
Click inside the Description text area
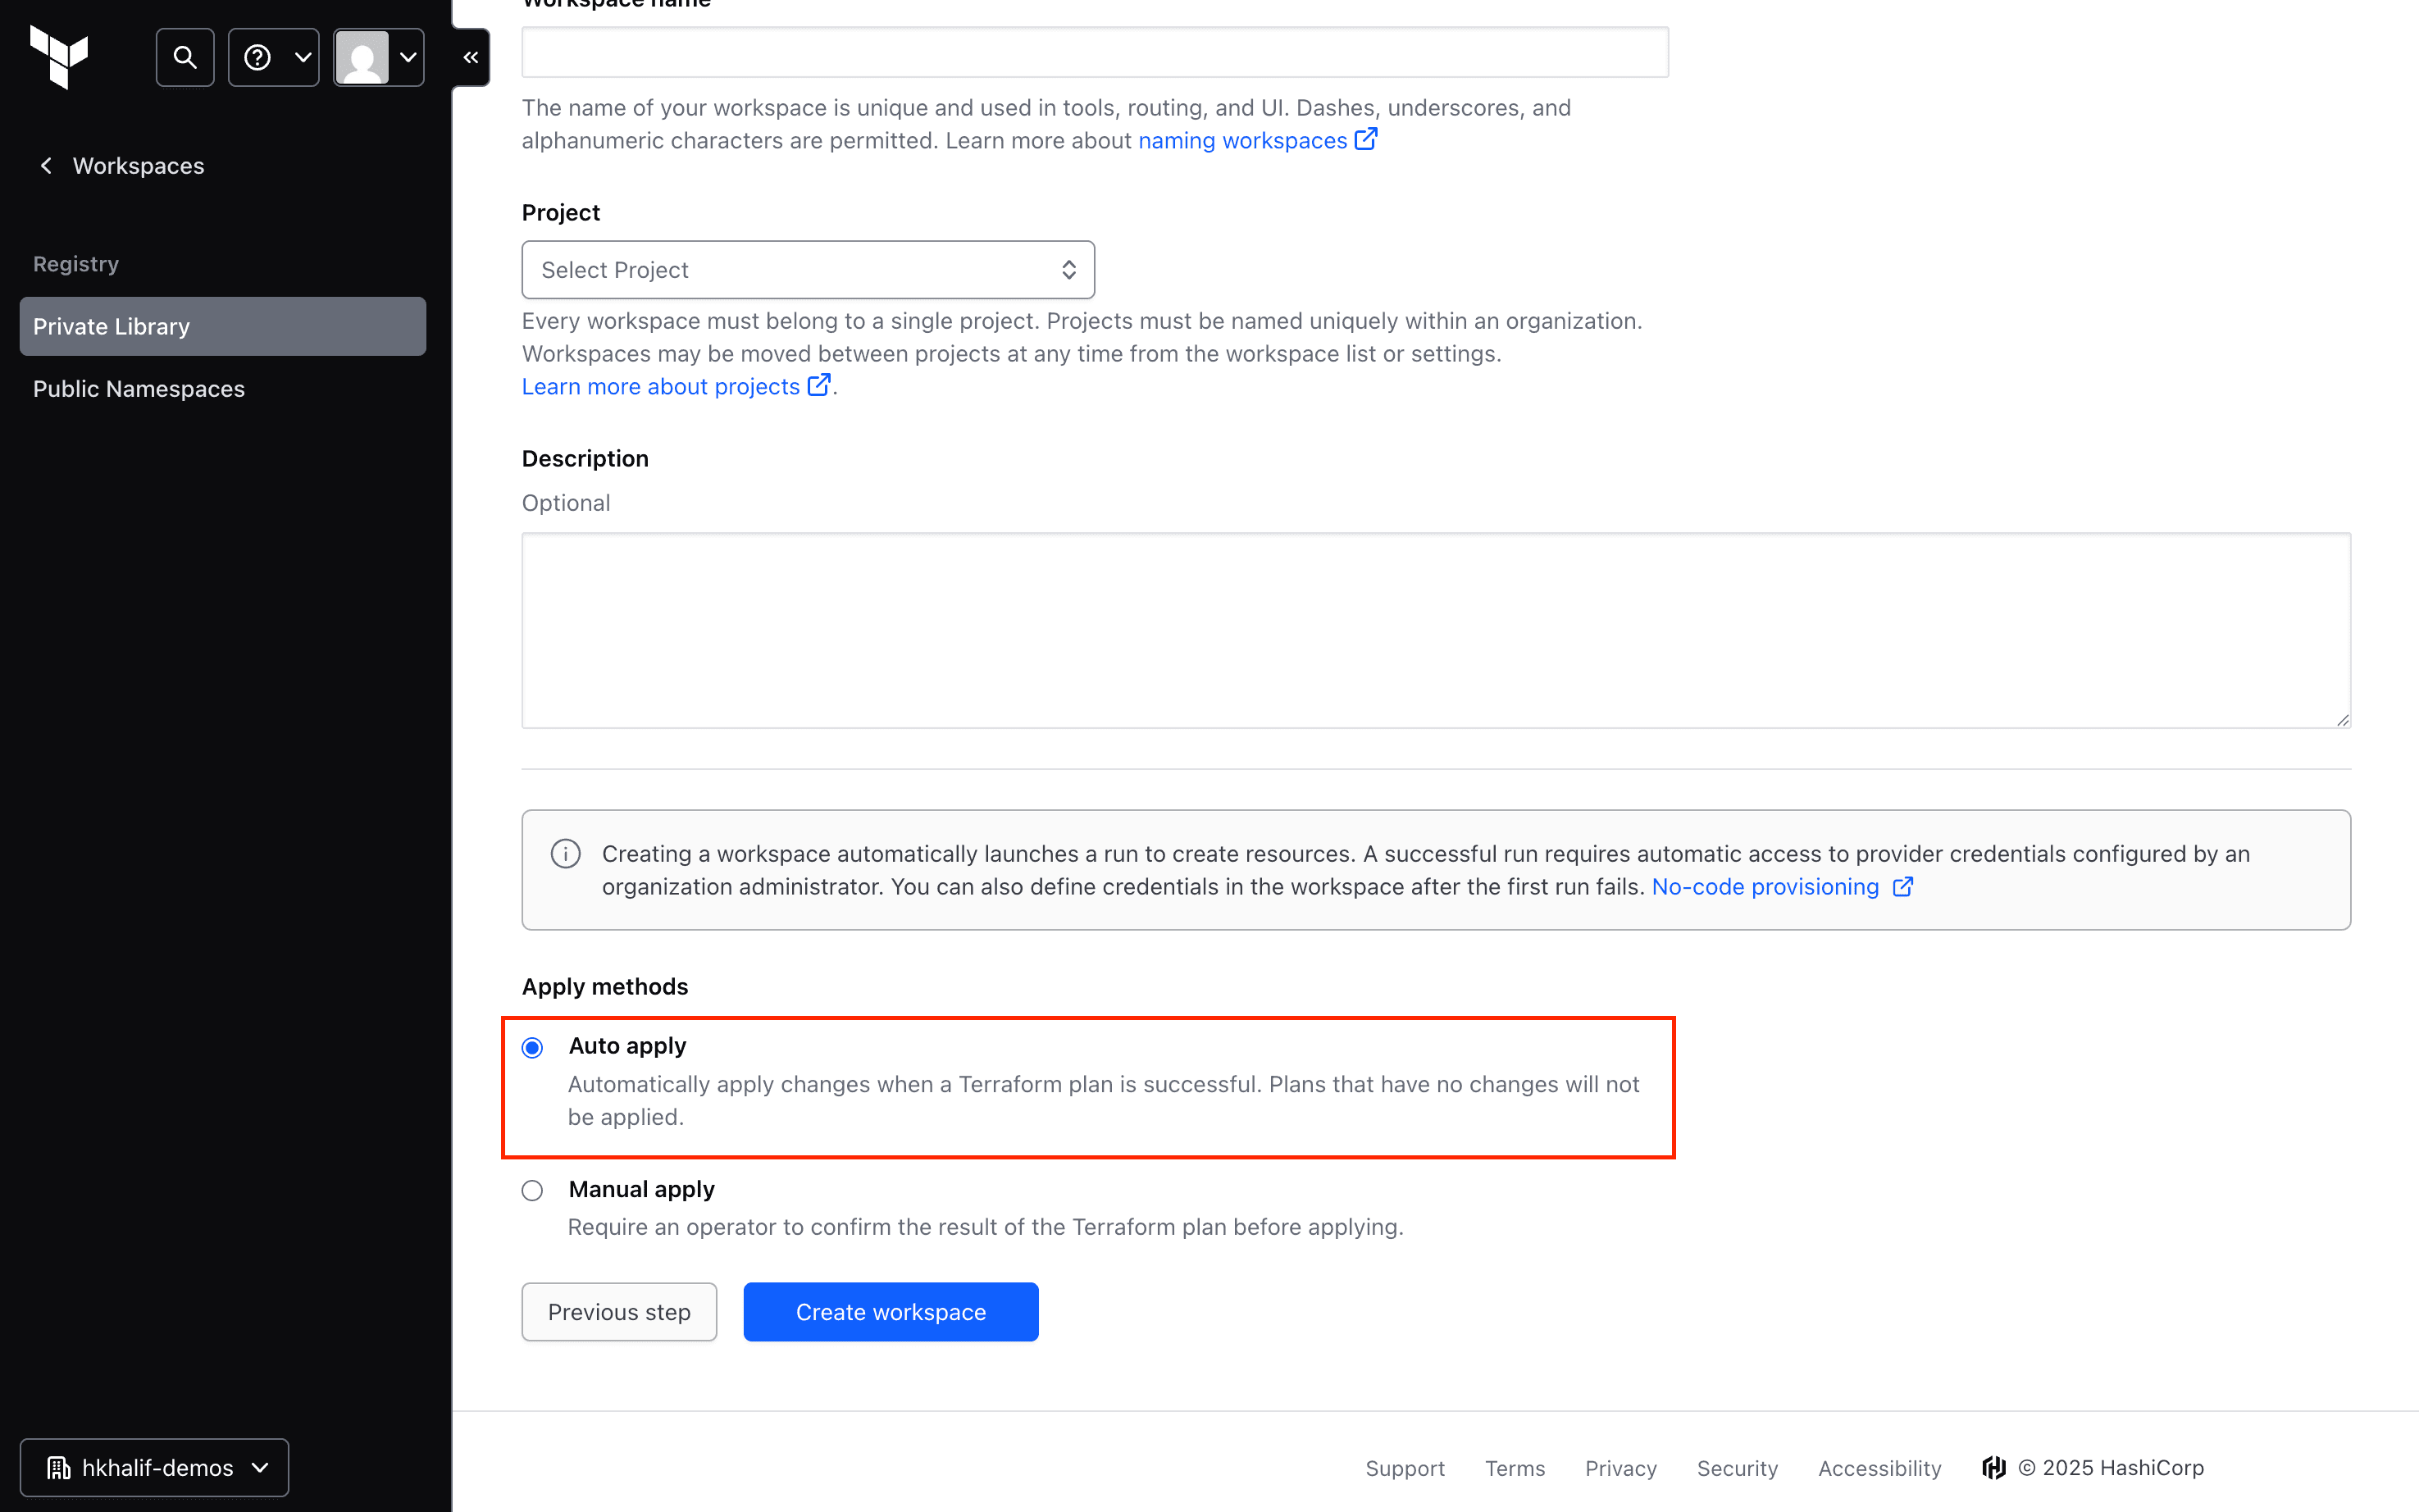pos(1435,630)
